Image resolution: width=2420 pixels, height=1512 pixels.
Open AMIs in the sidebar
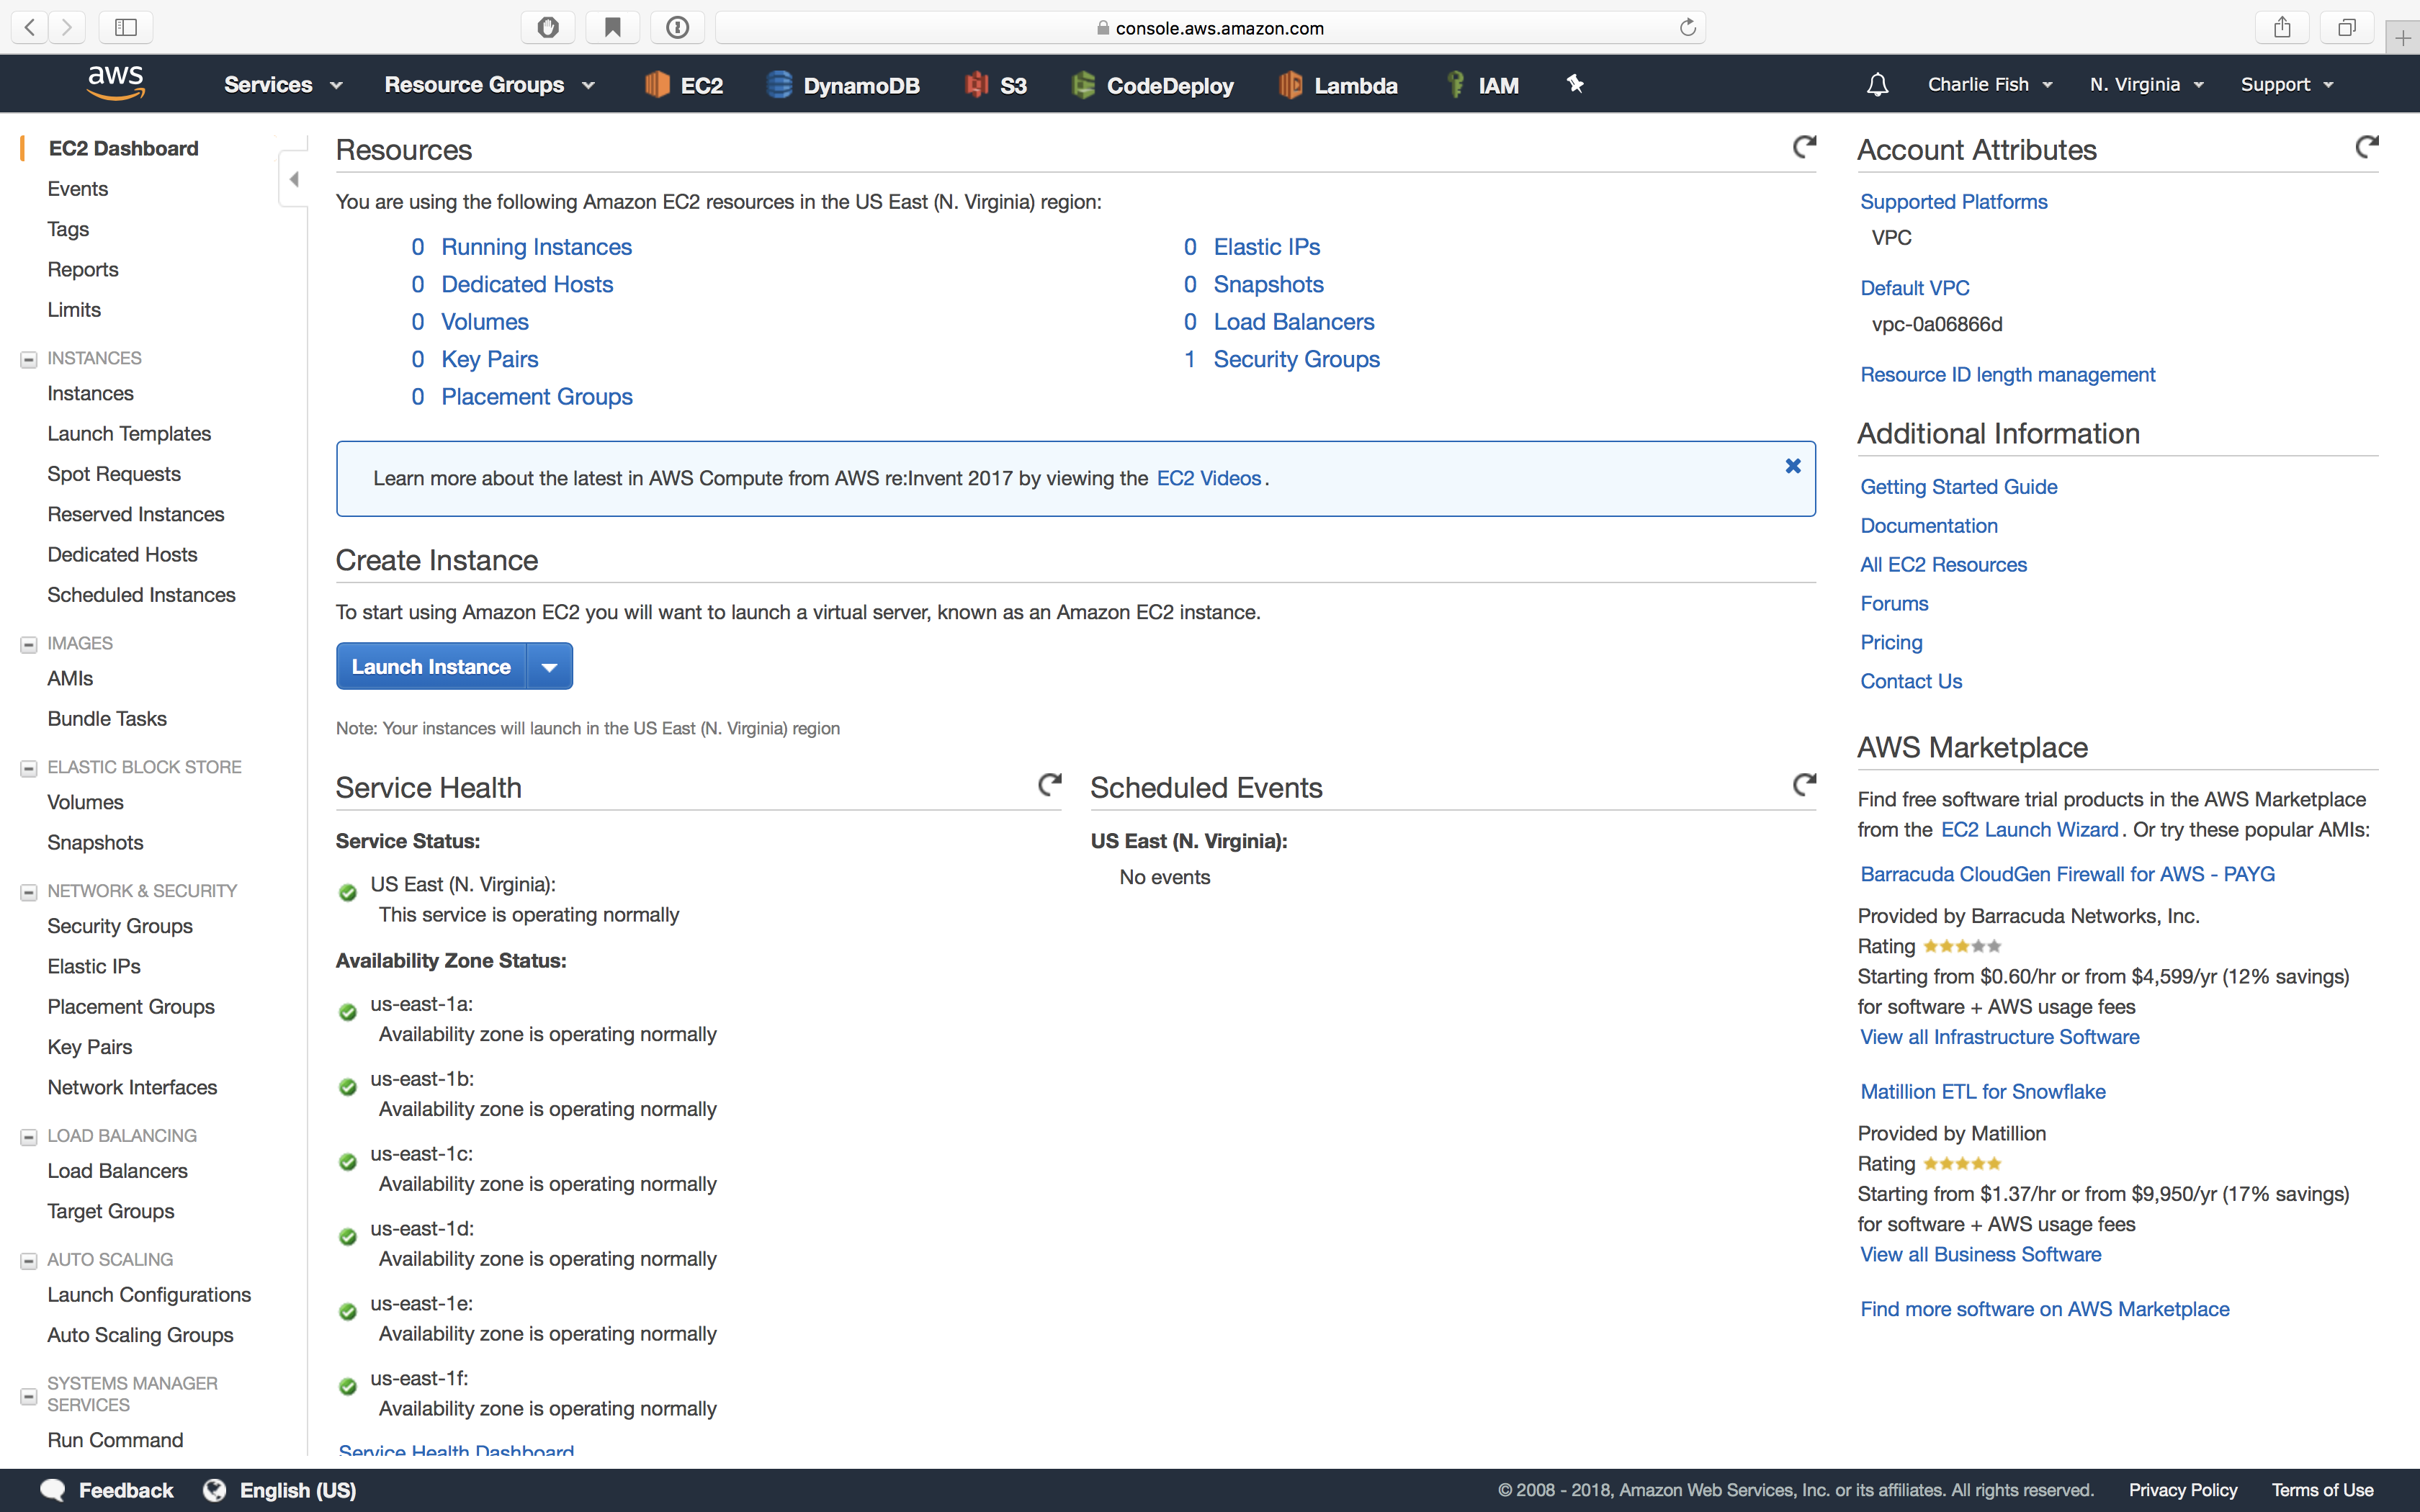pyautogui.click(x=70, y=678)
